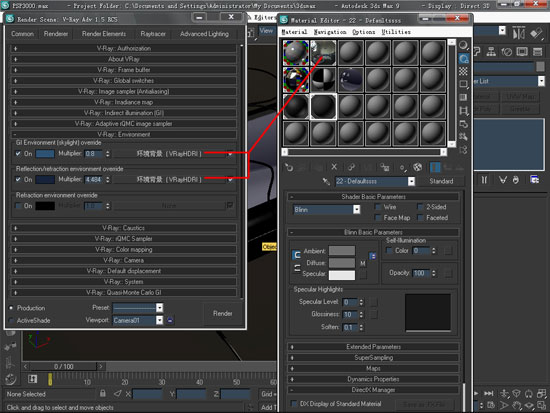
Task: Switch to Render Elements tab
Action: pos(104,34)
